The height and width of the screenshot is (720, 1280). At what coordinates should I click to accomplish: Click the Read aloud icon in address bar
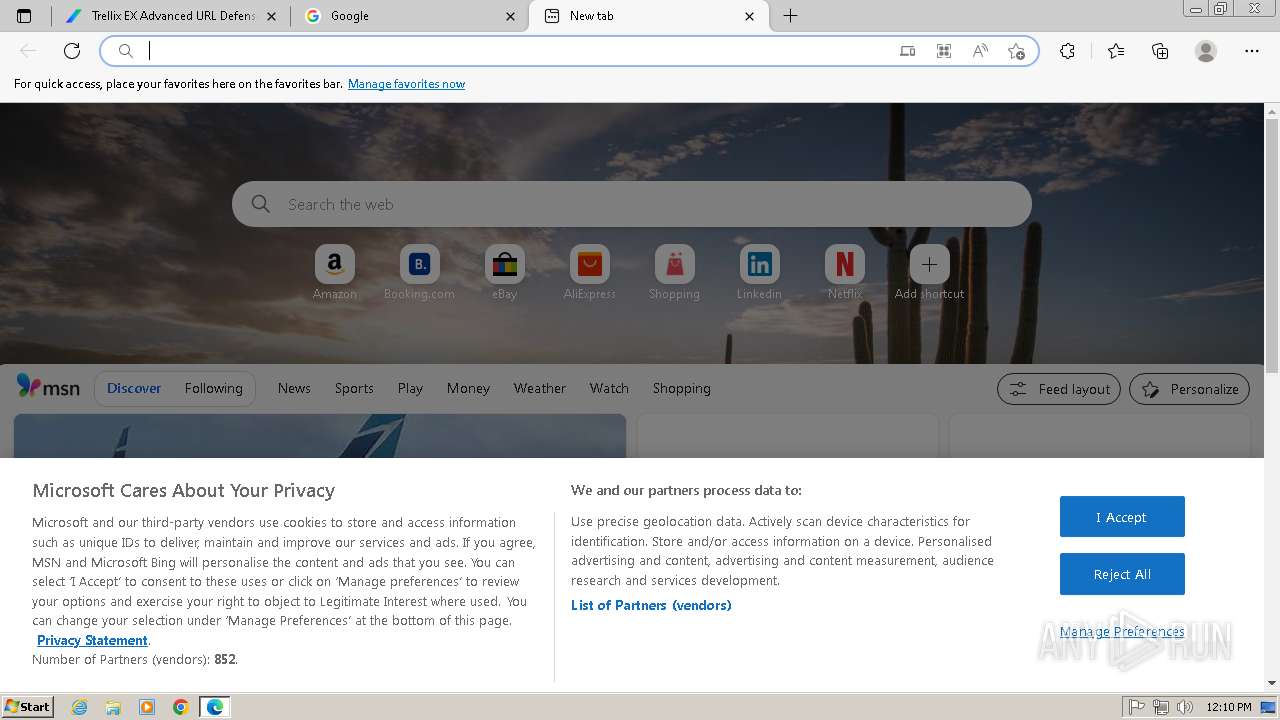click(x=980, y=51)
